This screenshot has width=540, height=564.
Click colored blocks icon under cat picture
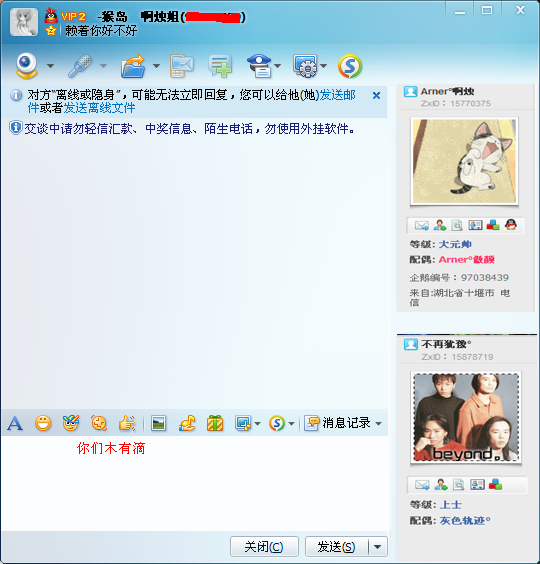[493, 226]
